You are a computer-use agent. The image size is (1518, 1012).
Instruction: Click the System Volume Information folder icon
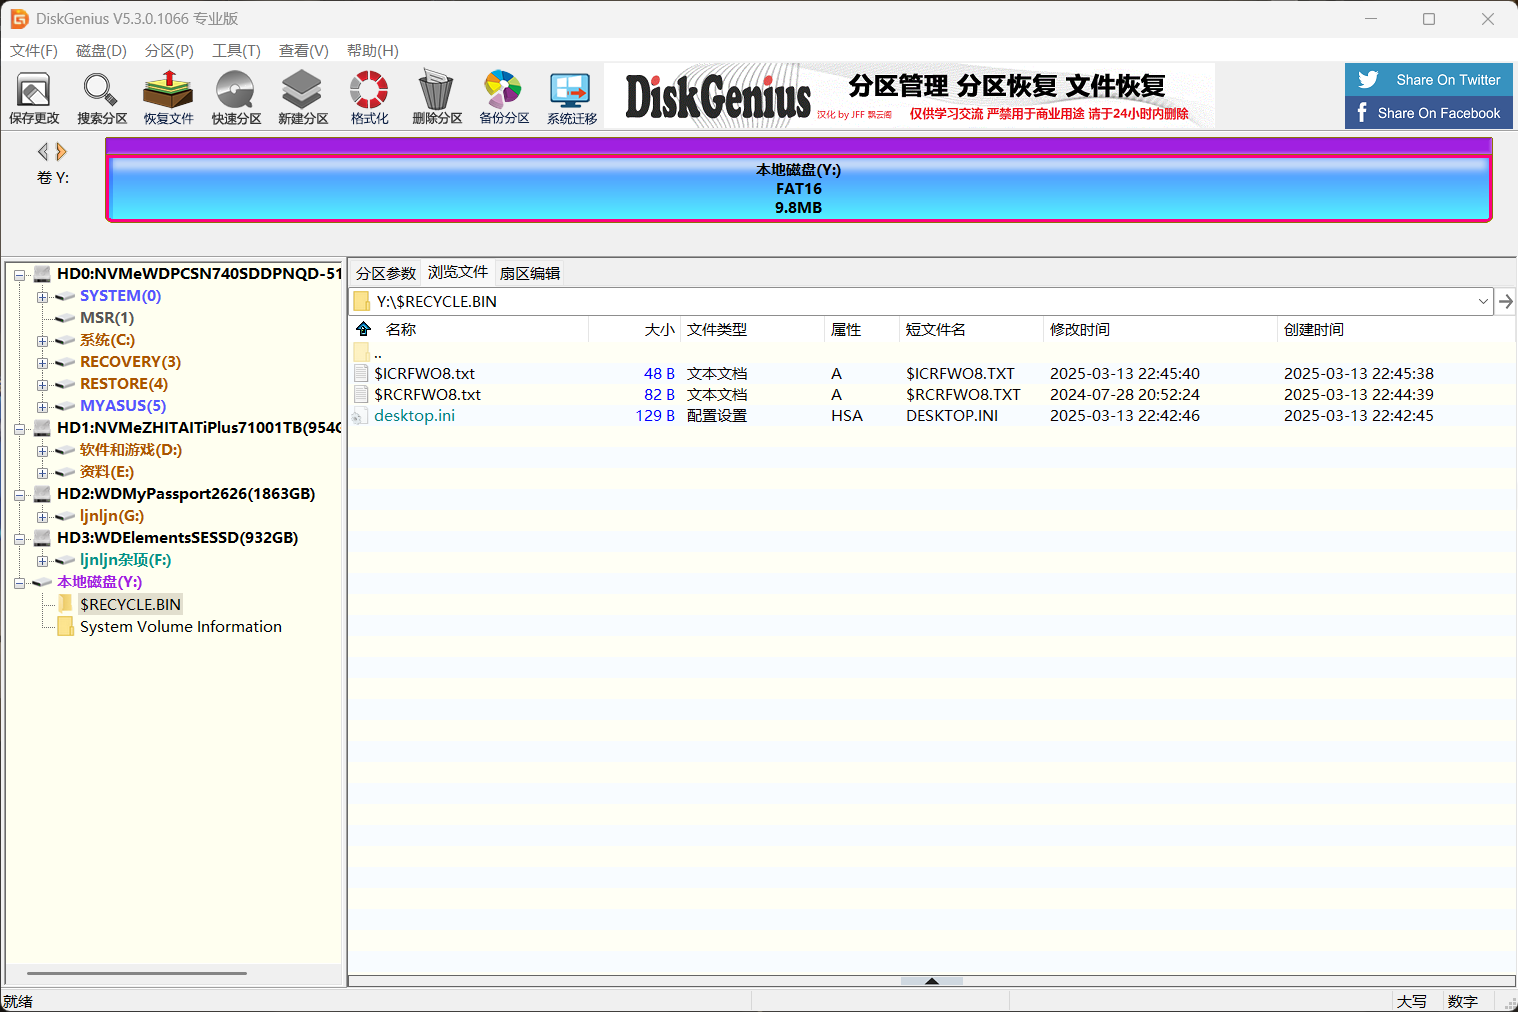[65, 627]
